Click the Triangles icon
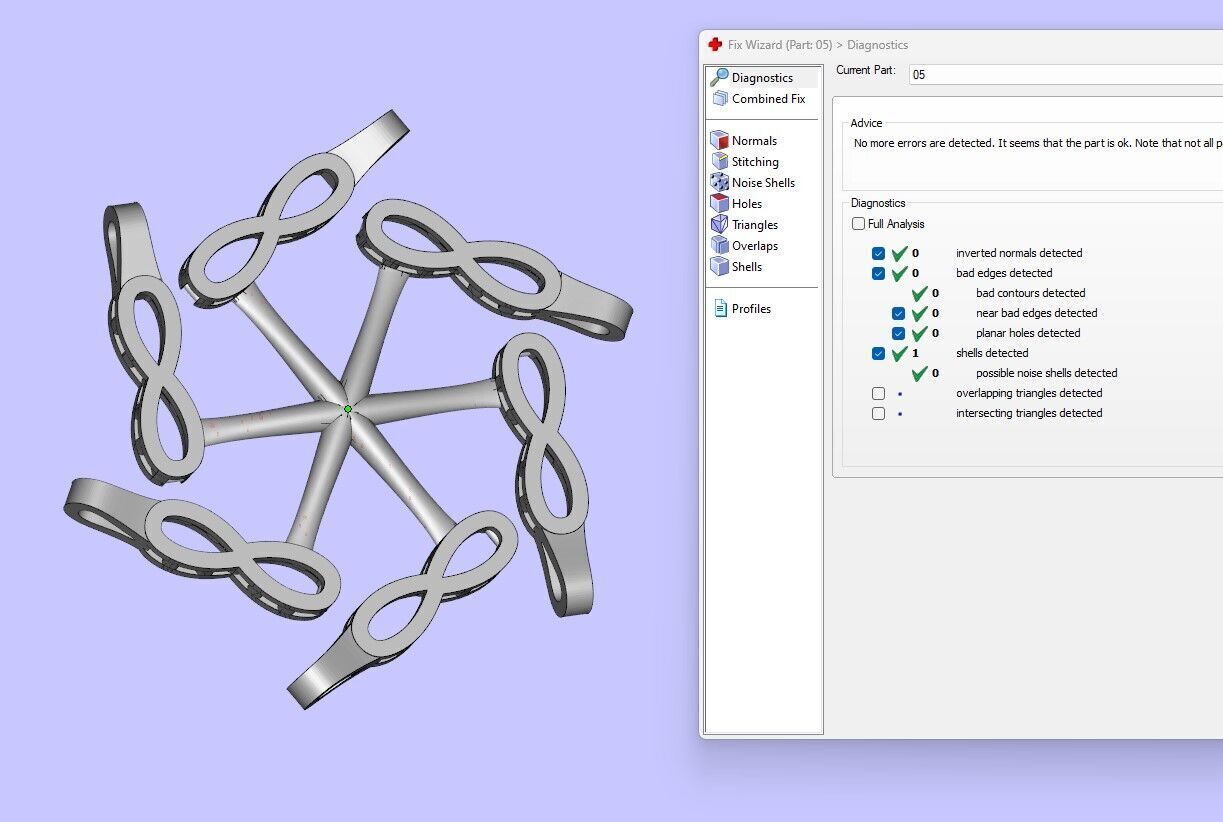1223x822 pixels. pos(719,224)
